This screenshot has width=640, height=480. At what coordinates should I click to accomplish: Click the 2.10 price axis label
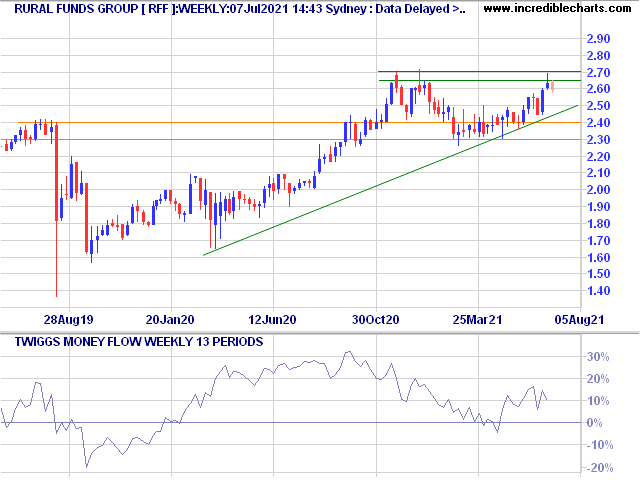[598, 173]
